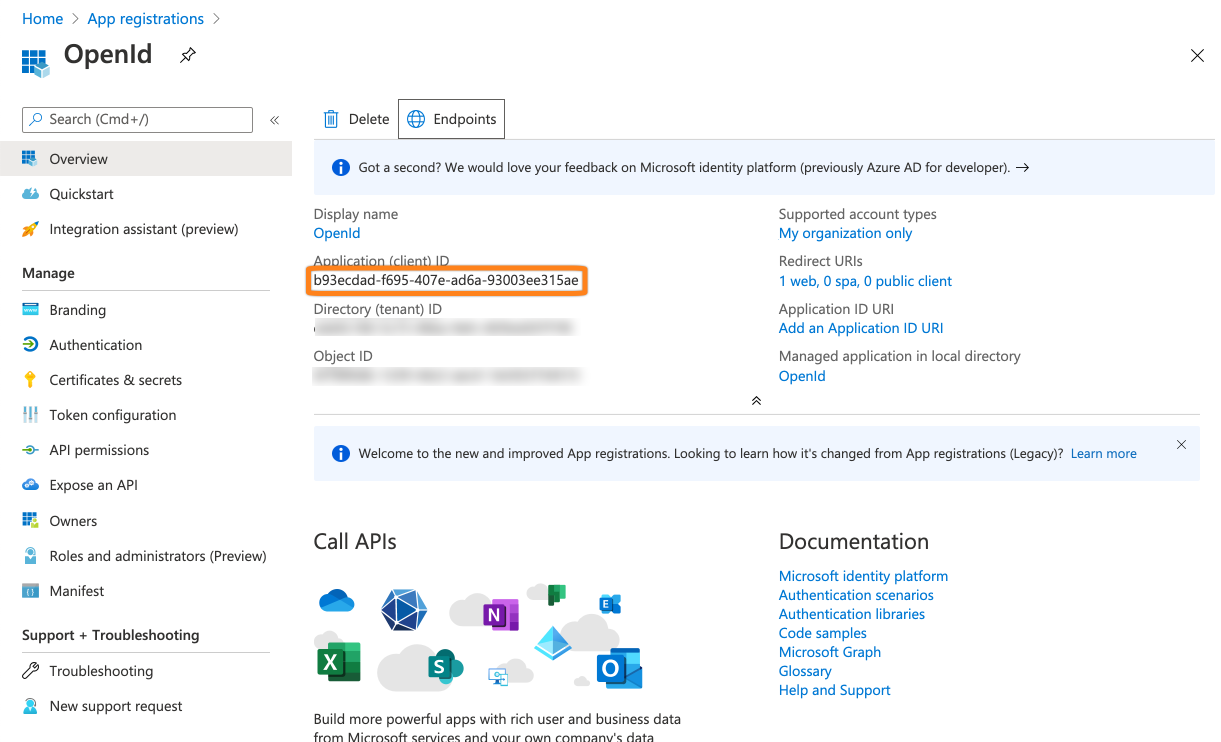Click the Delete trash icon
The height and width of the screenshot is (742, 1221).
pyautogui.click(x=331, y=118)
